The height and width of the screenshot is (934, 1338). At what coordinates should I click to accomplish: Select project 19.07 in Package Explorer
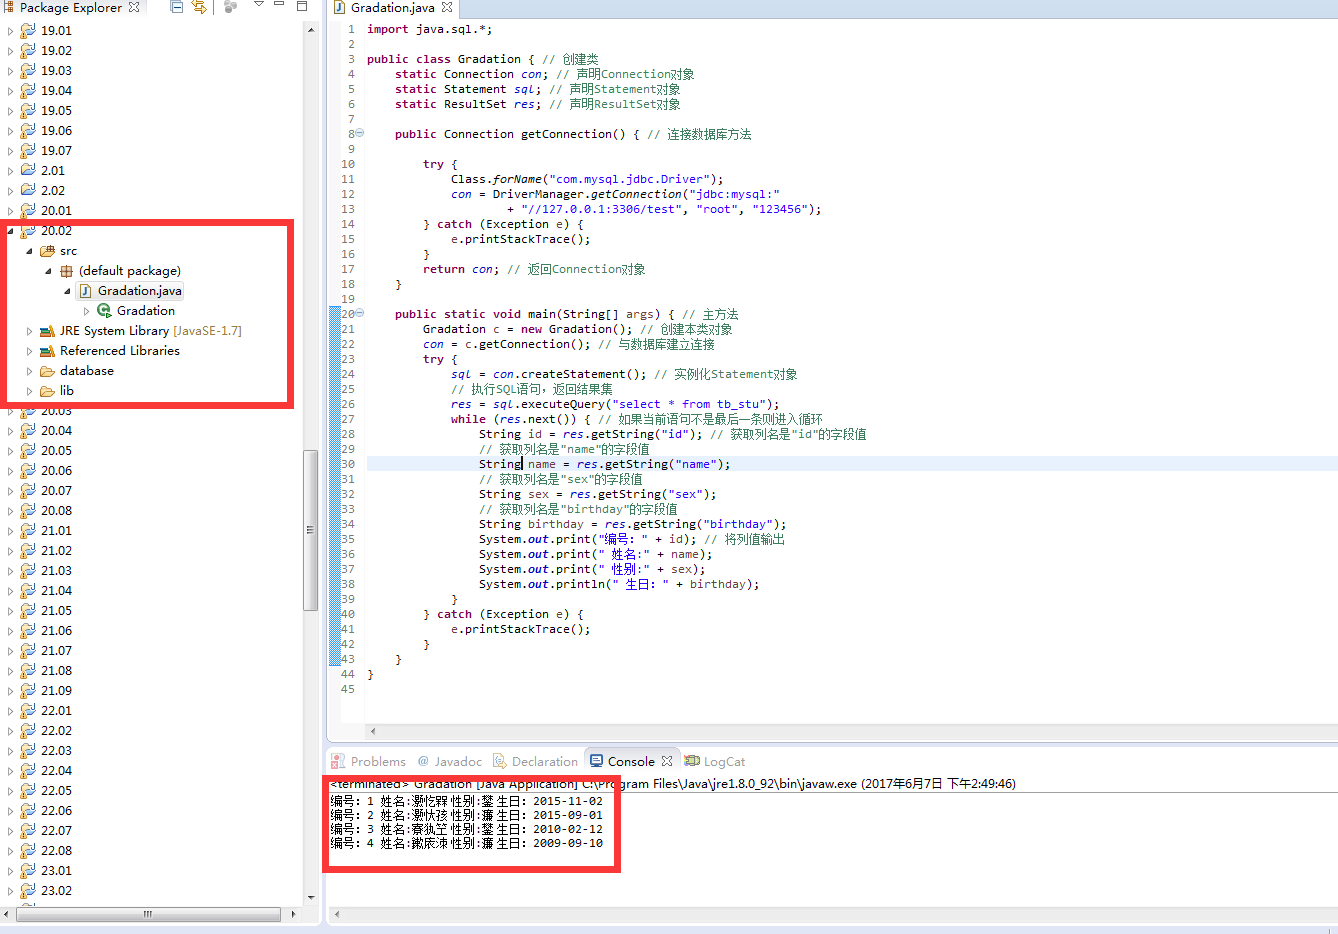coord(56,151)
